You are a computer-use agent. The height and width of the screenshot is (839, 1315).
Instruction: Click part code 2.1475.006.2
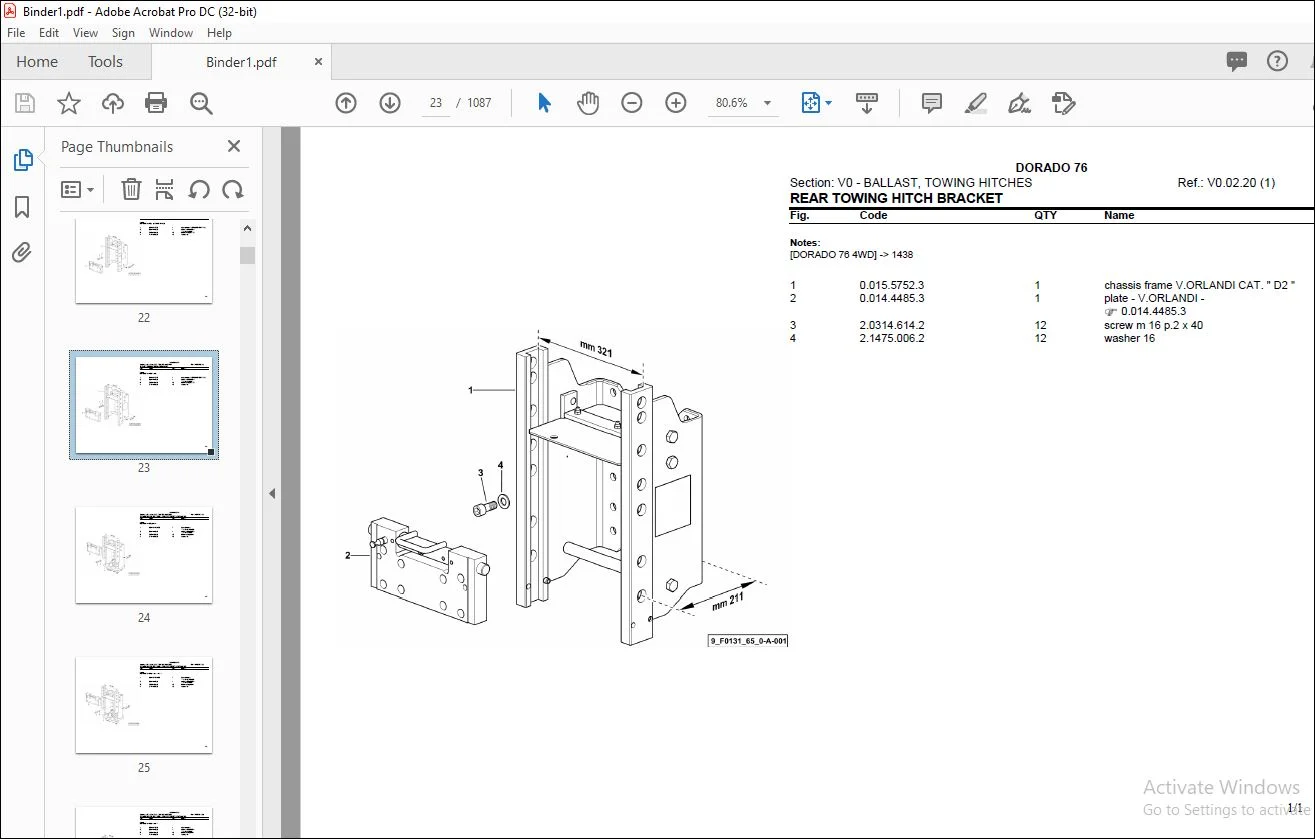892,338
